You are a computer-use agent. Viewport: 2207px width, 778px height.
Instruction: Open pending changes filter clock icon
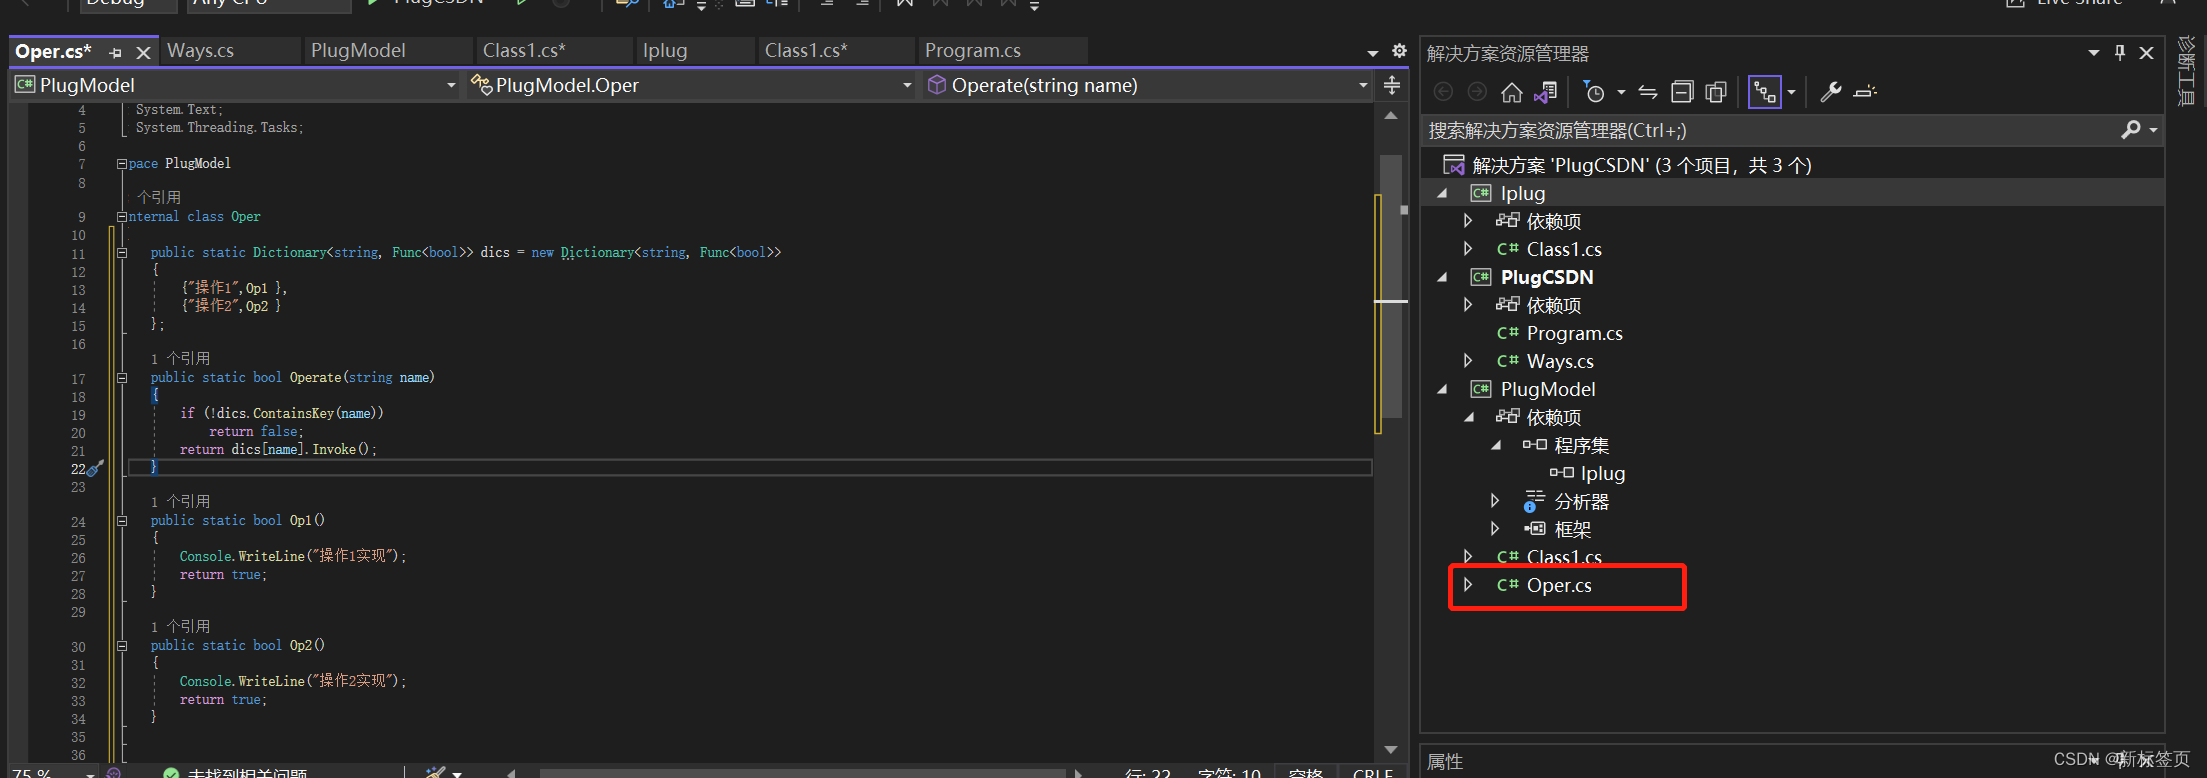[1594, 92]
